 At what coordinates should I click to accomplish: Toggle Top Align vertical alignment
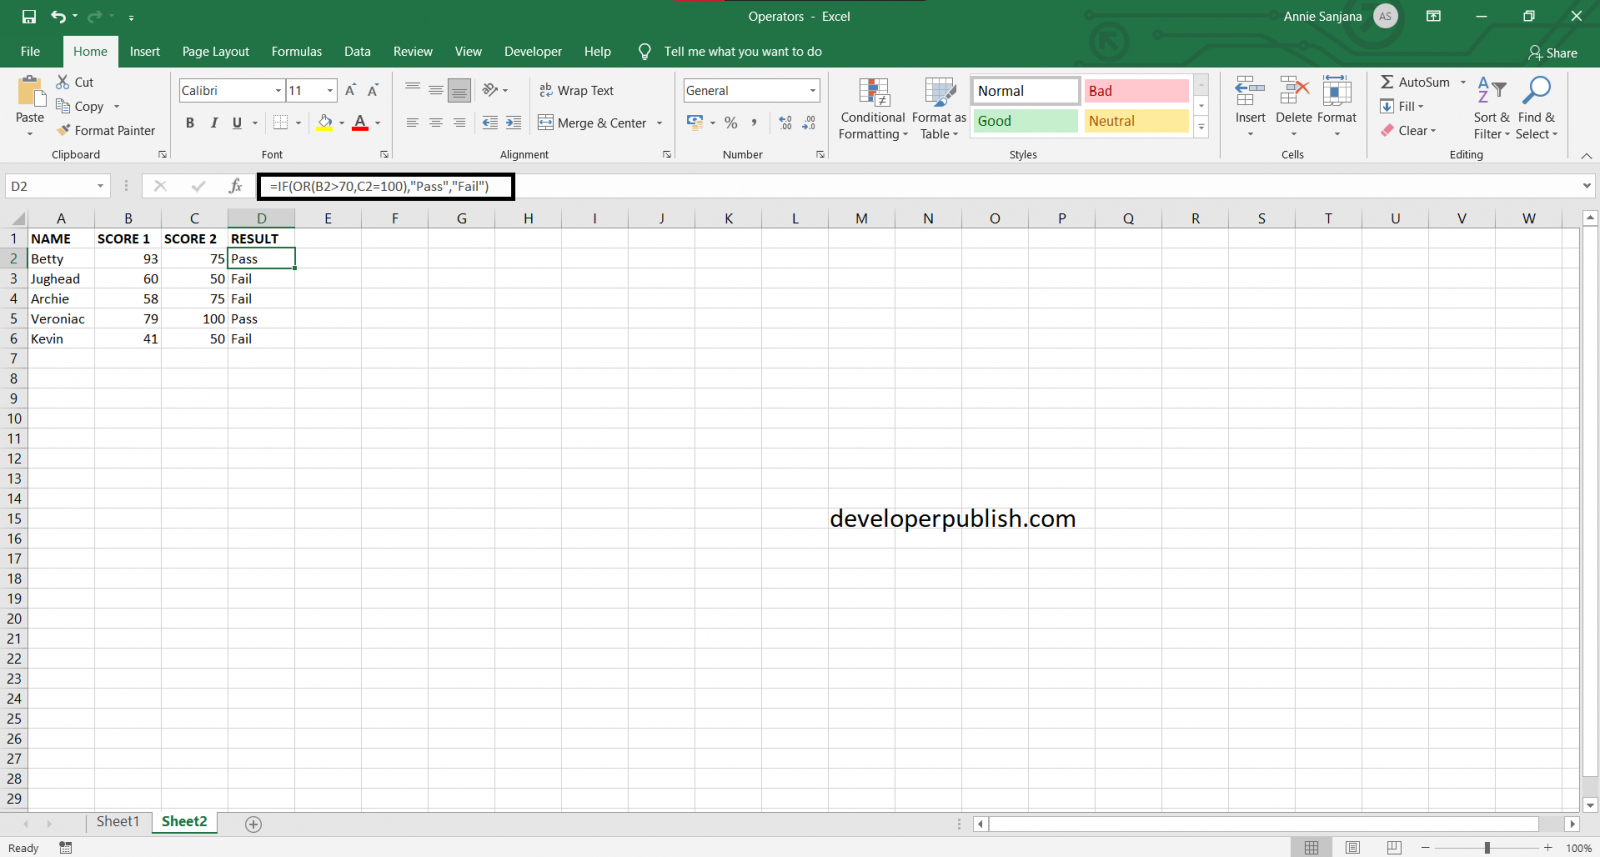pyautogui.click(x=412, y=90)
